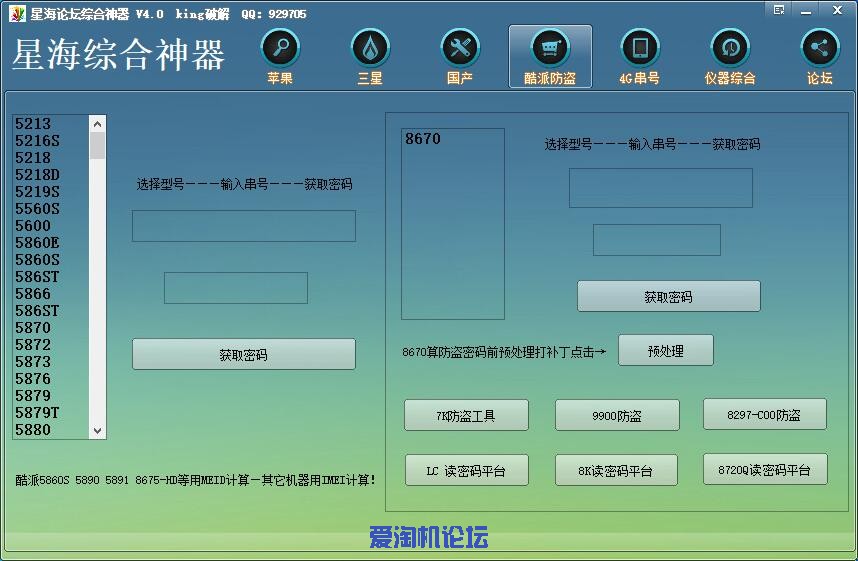The width and height of the screenshot is (858, 561).
Task: Click the wide serial input beside the model list
Action: [244, 226]
